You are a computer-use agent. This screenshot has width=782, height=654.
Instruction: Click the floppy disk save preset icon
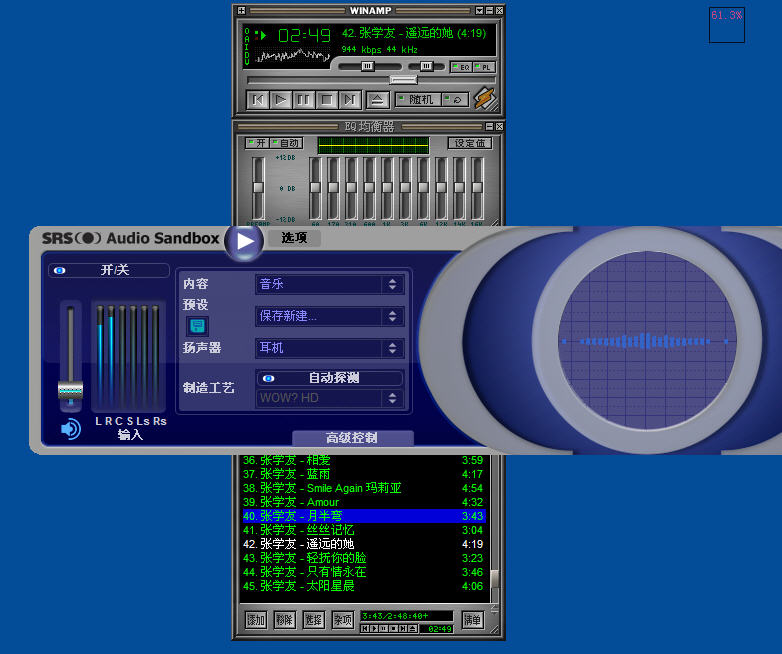[x=197, y=326]
